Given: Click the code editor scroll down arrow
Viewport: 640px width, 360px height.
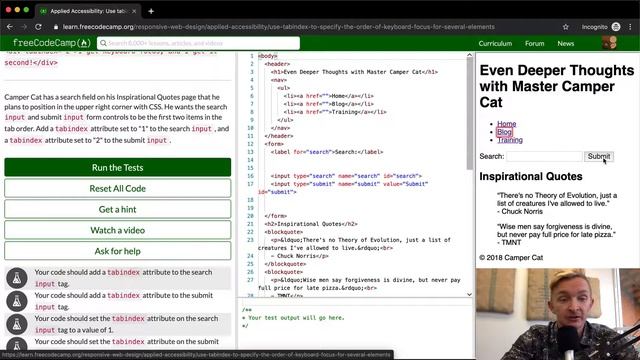Looking at the screenshot, I should pyautogui.click(x=469, y=294).
